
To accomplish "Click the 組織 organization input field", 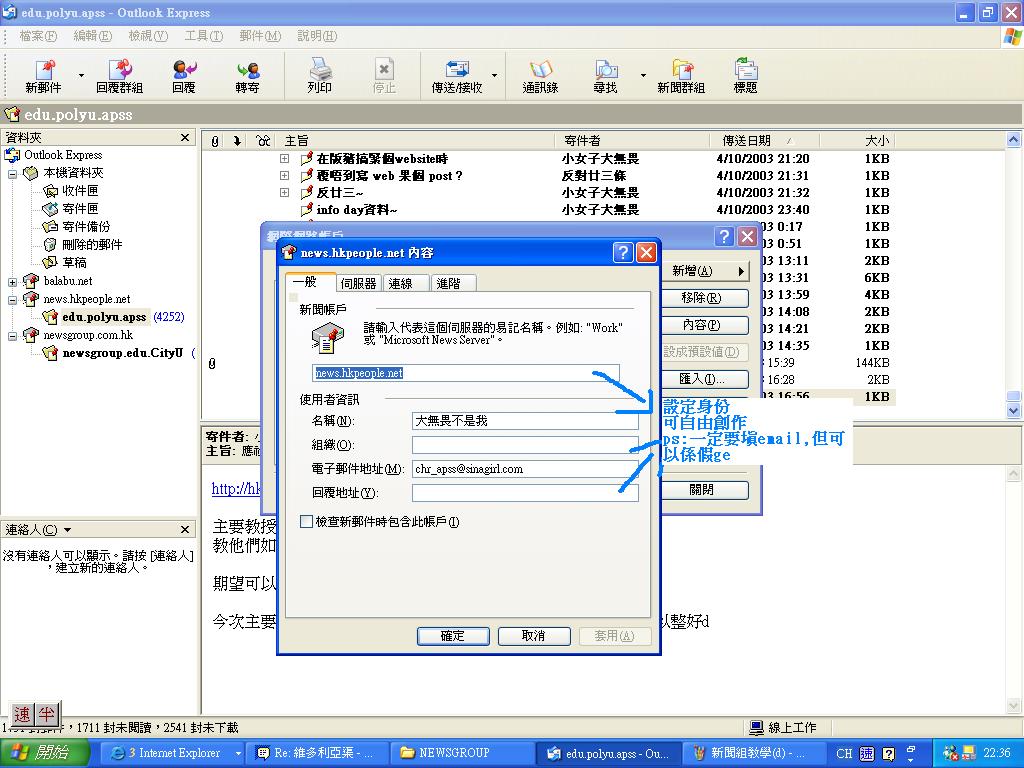I will point(525,445).
